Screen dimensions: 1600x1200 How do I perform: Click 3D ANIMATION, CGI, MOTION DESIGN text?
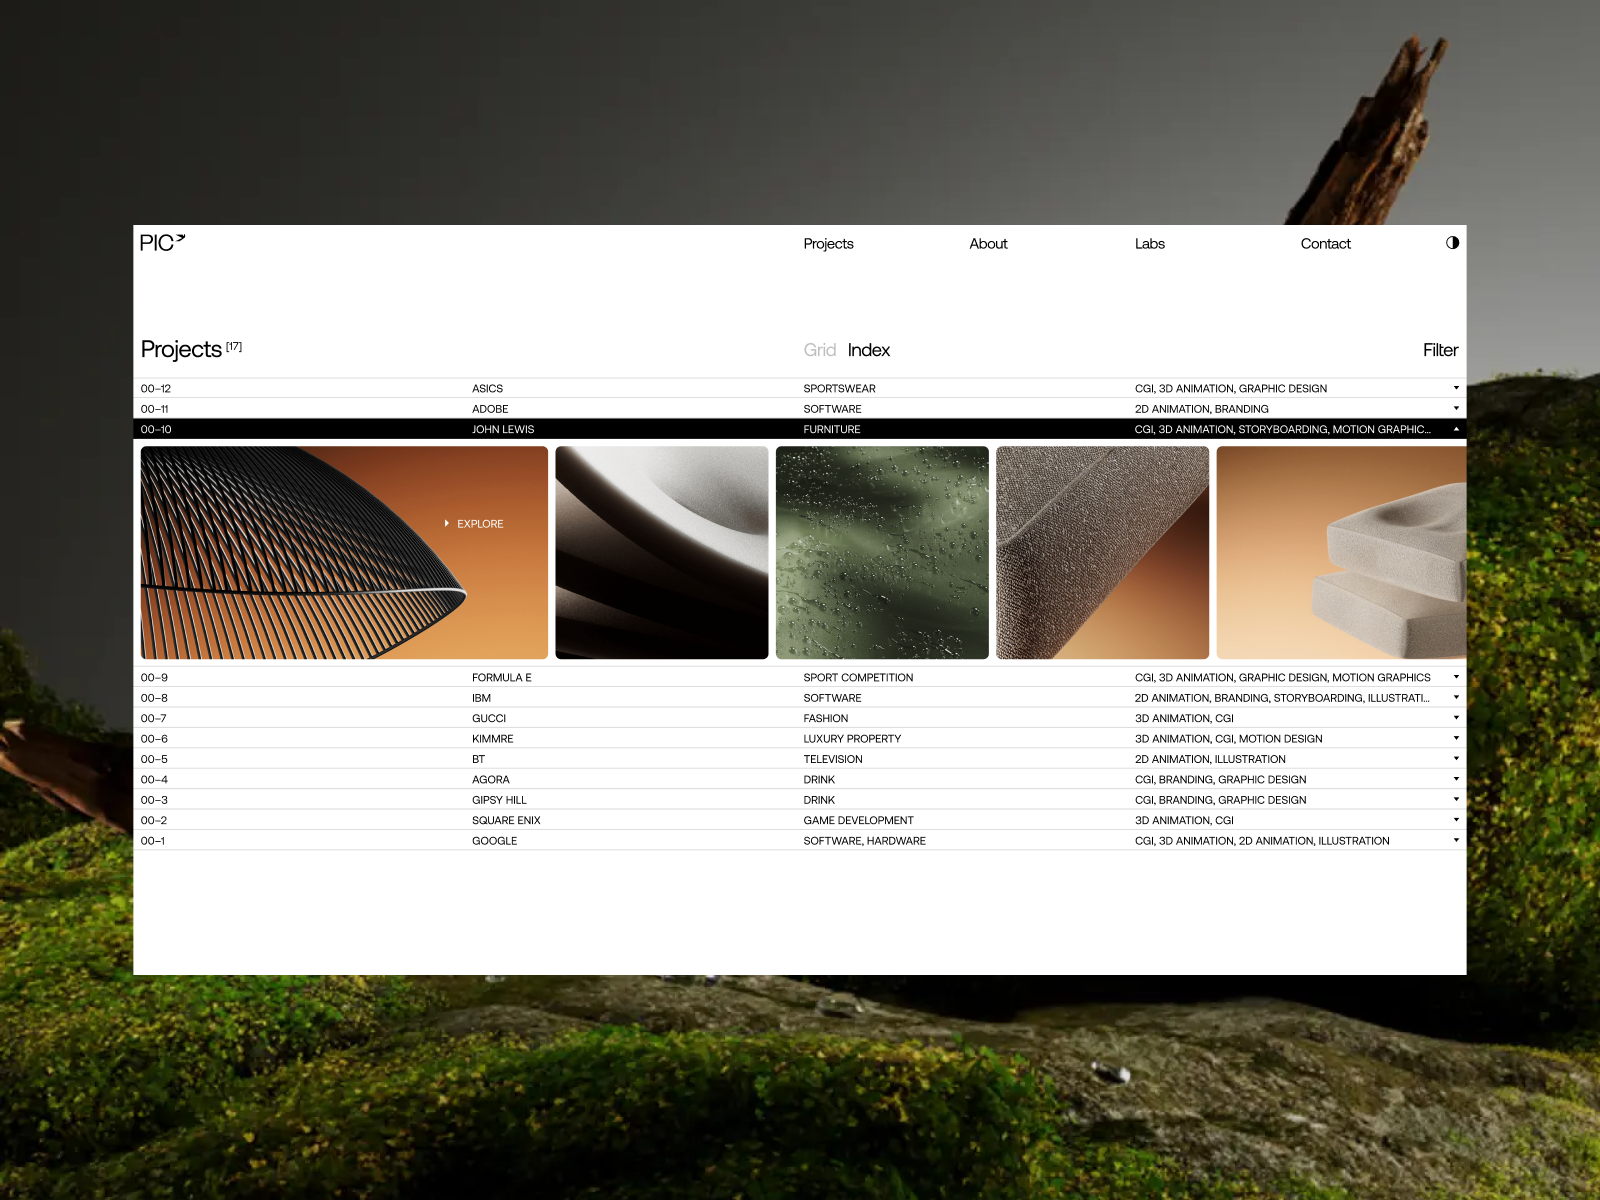[x=1228, y=739]
